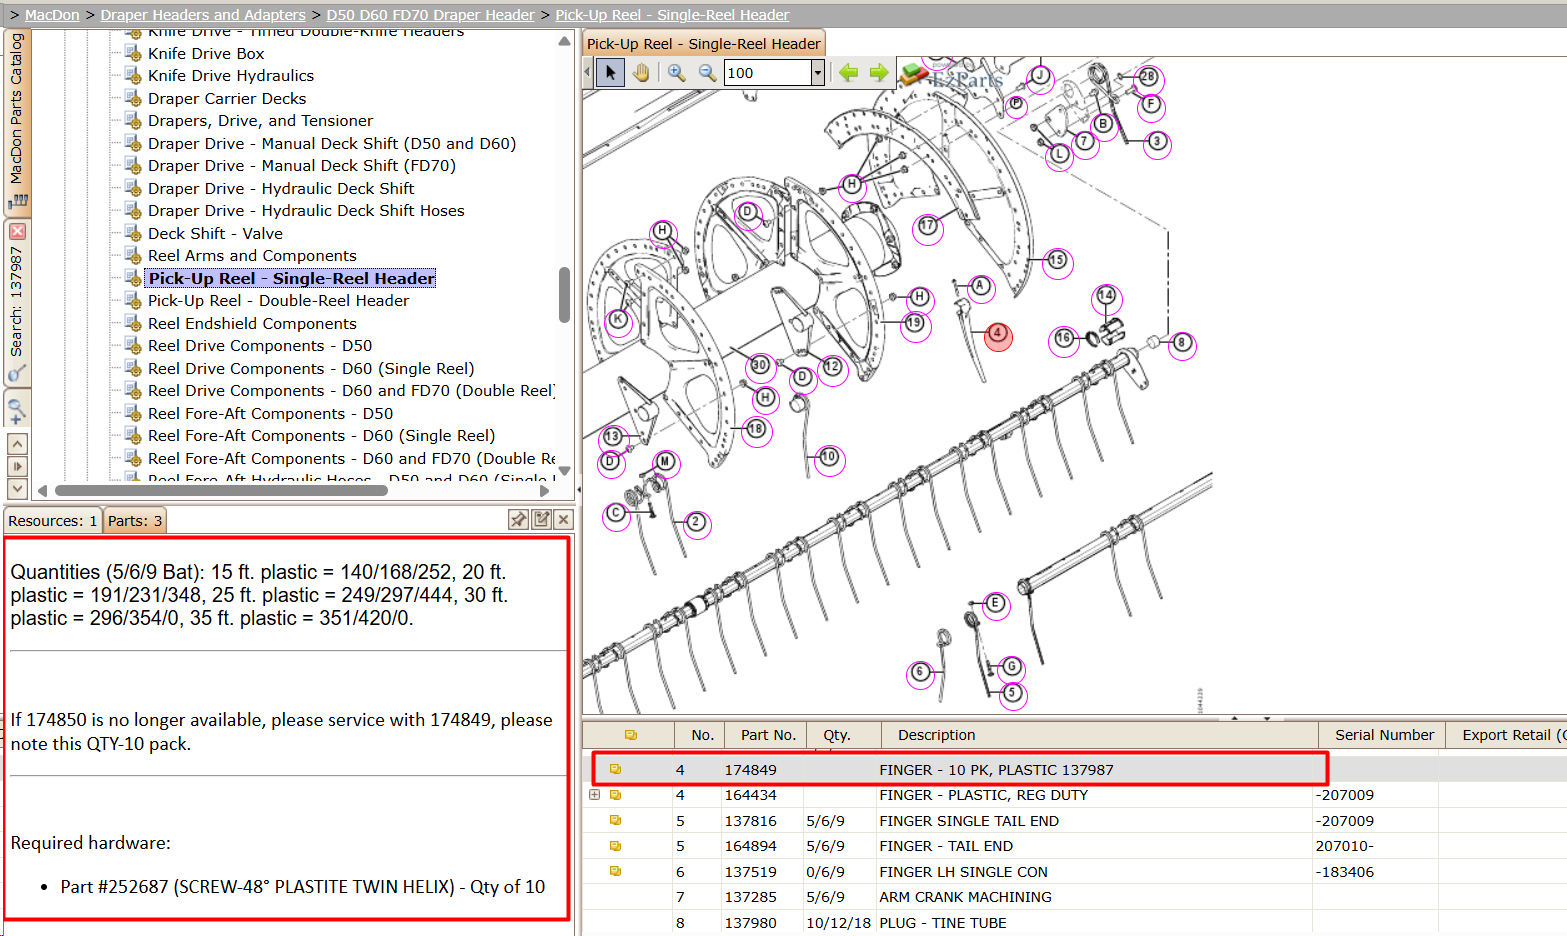
Task: Go to next diagram with green right arrow
Action: click(x=879, y=73)
